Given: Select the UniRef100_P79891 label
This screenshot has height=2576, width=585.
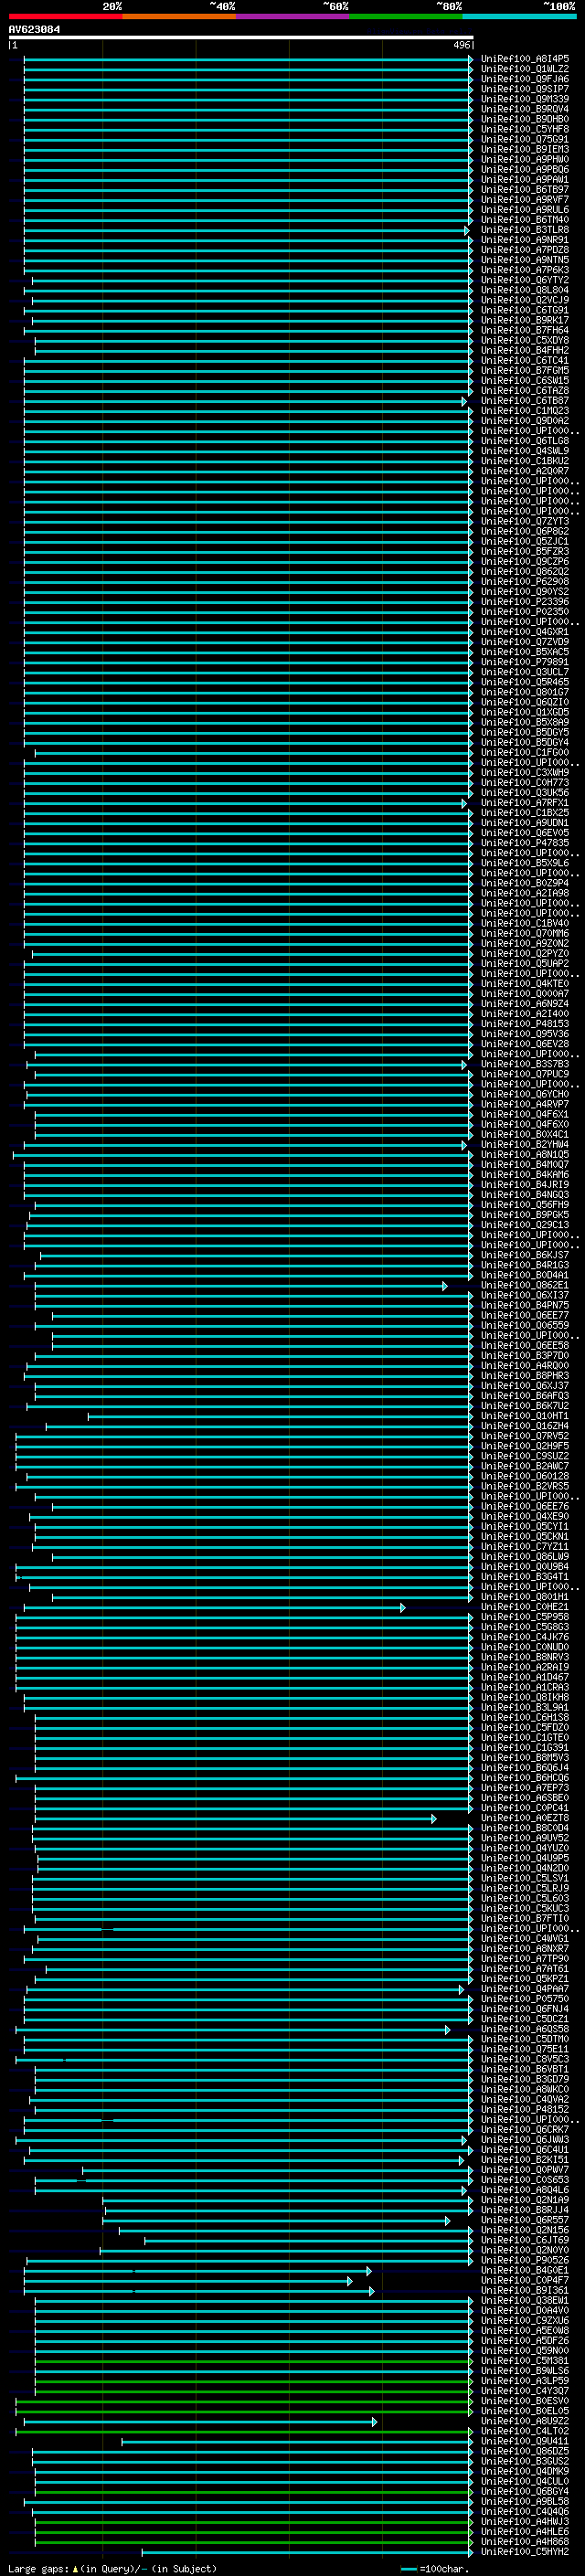Looking at the screenshot, I should click(x=525, y=662).
